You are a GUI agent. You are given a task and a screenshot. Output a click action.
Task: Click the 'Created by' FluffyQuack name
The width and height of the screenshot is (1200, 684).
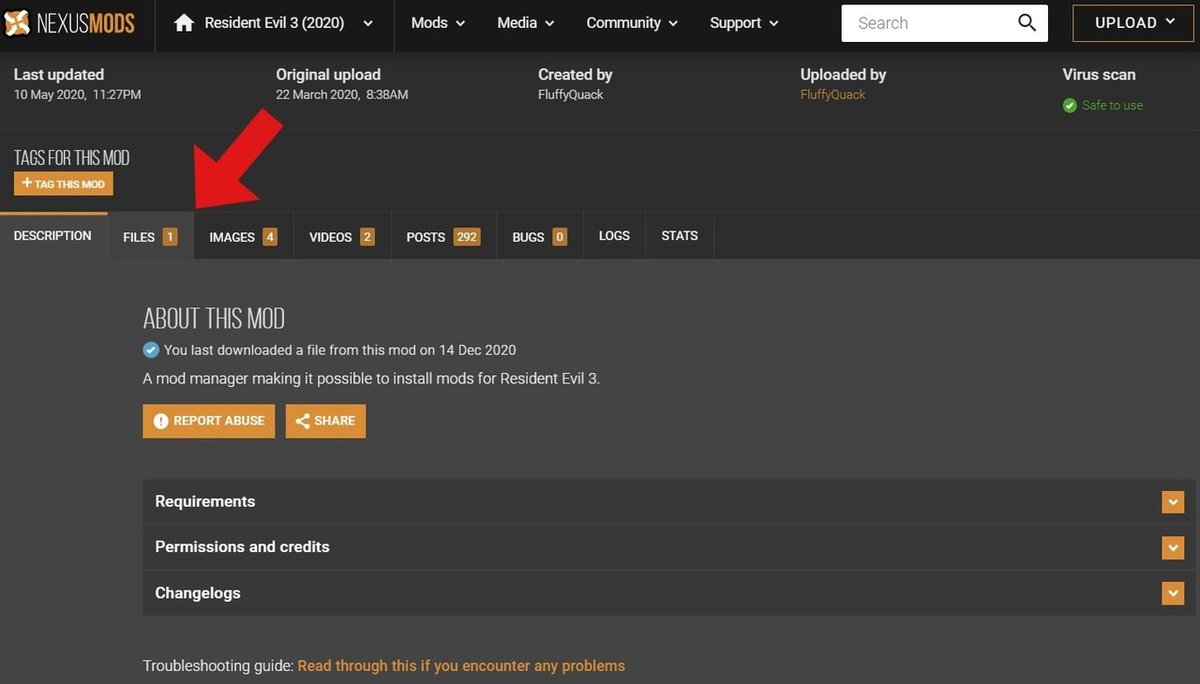(571, 95)
